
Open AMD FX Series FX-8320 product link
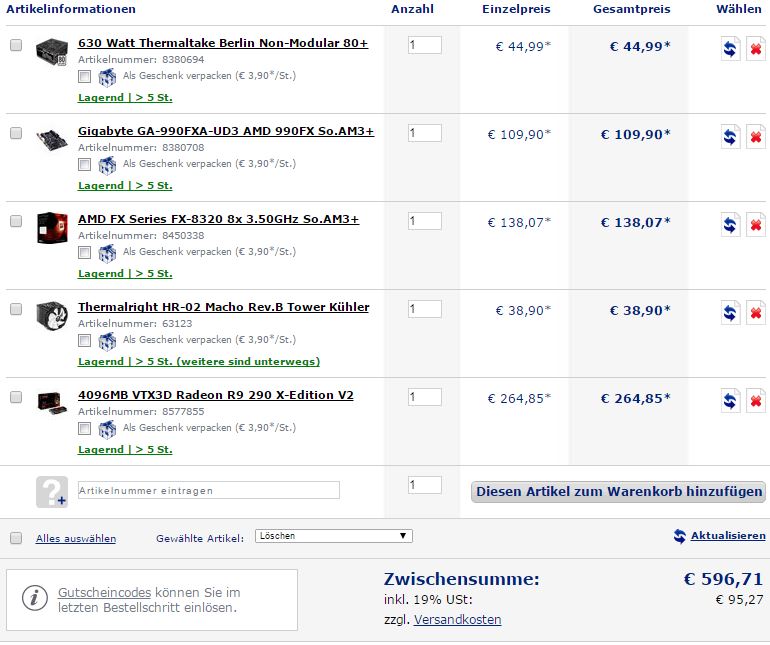pyautogui.click(x=219, y=219)
